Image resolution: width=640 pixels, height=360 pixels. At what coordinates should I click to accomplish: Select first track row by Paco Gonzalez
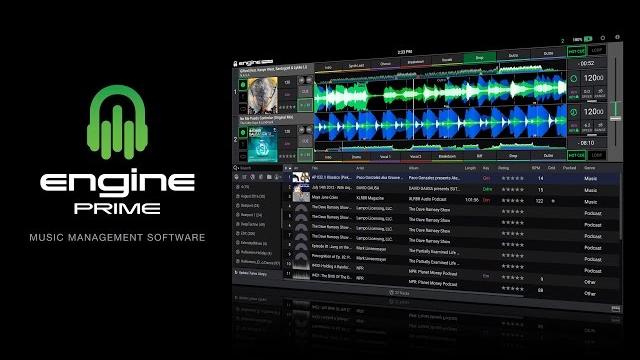tap(452, 178)
